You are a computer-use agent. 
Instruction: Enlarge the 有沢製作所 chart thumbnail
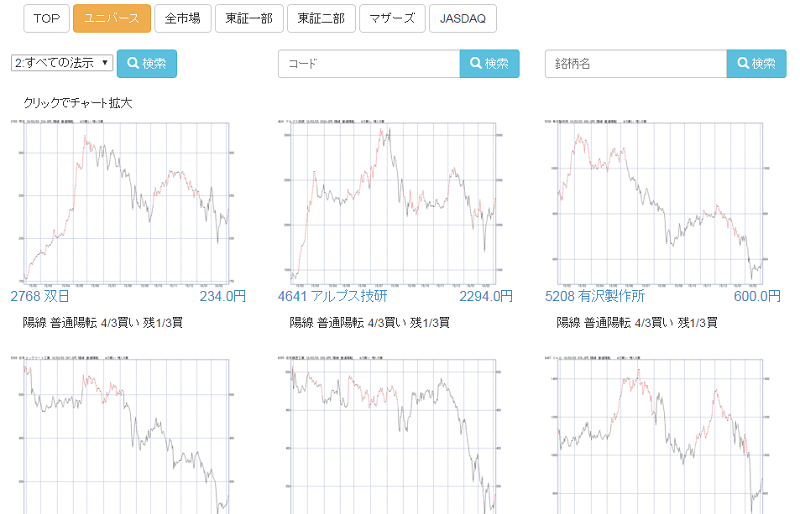click(x=660, y=202)
